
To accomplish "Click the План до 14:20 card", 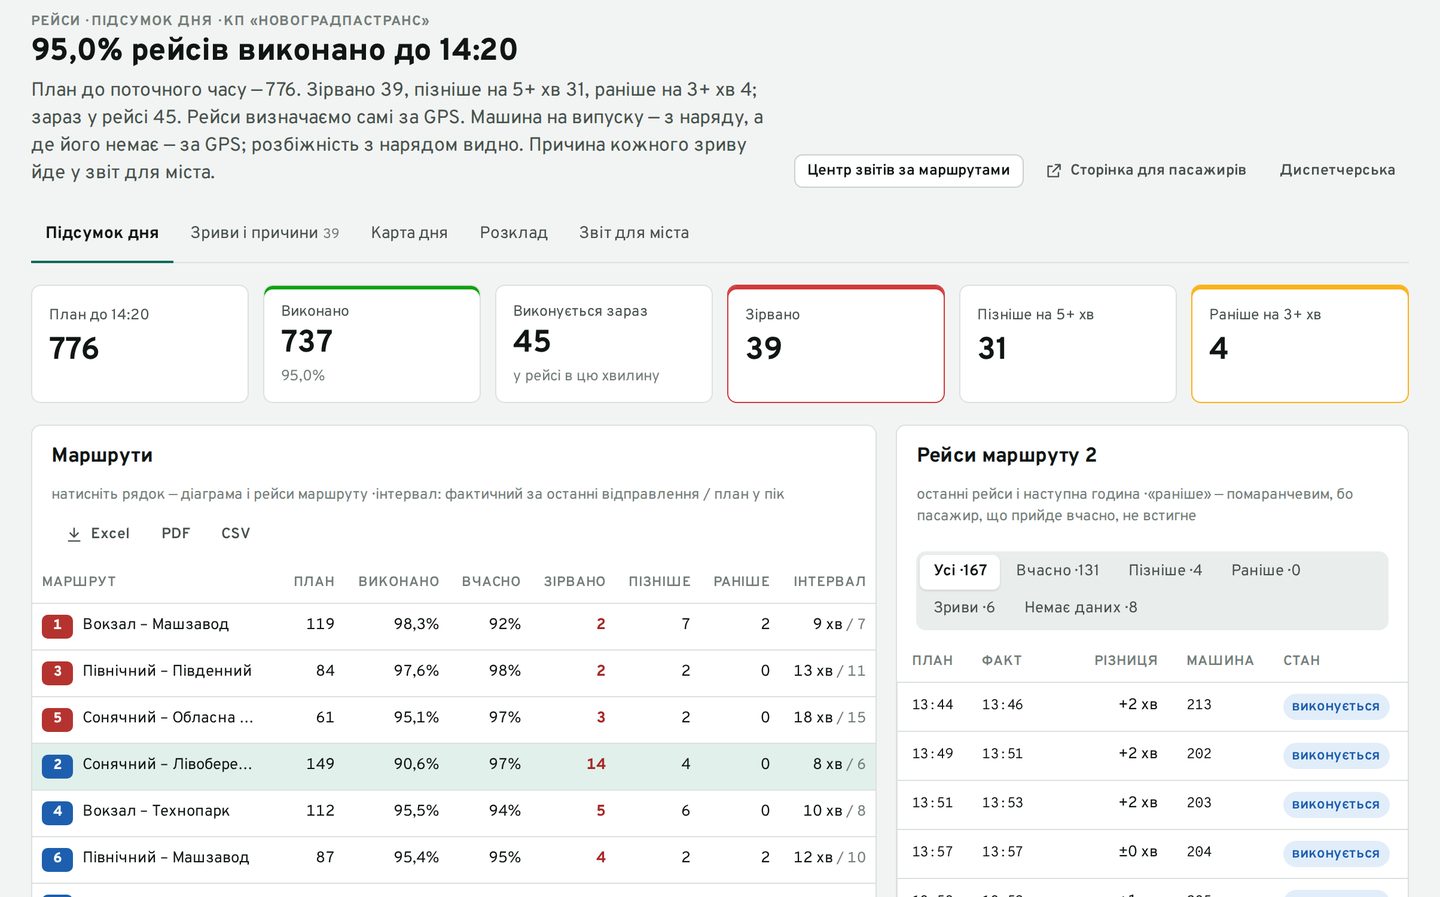I will [x=140, y=344].
